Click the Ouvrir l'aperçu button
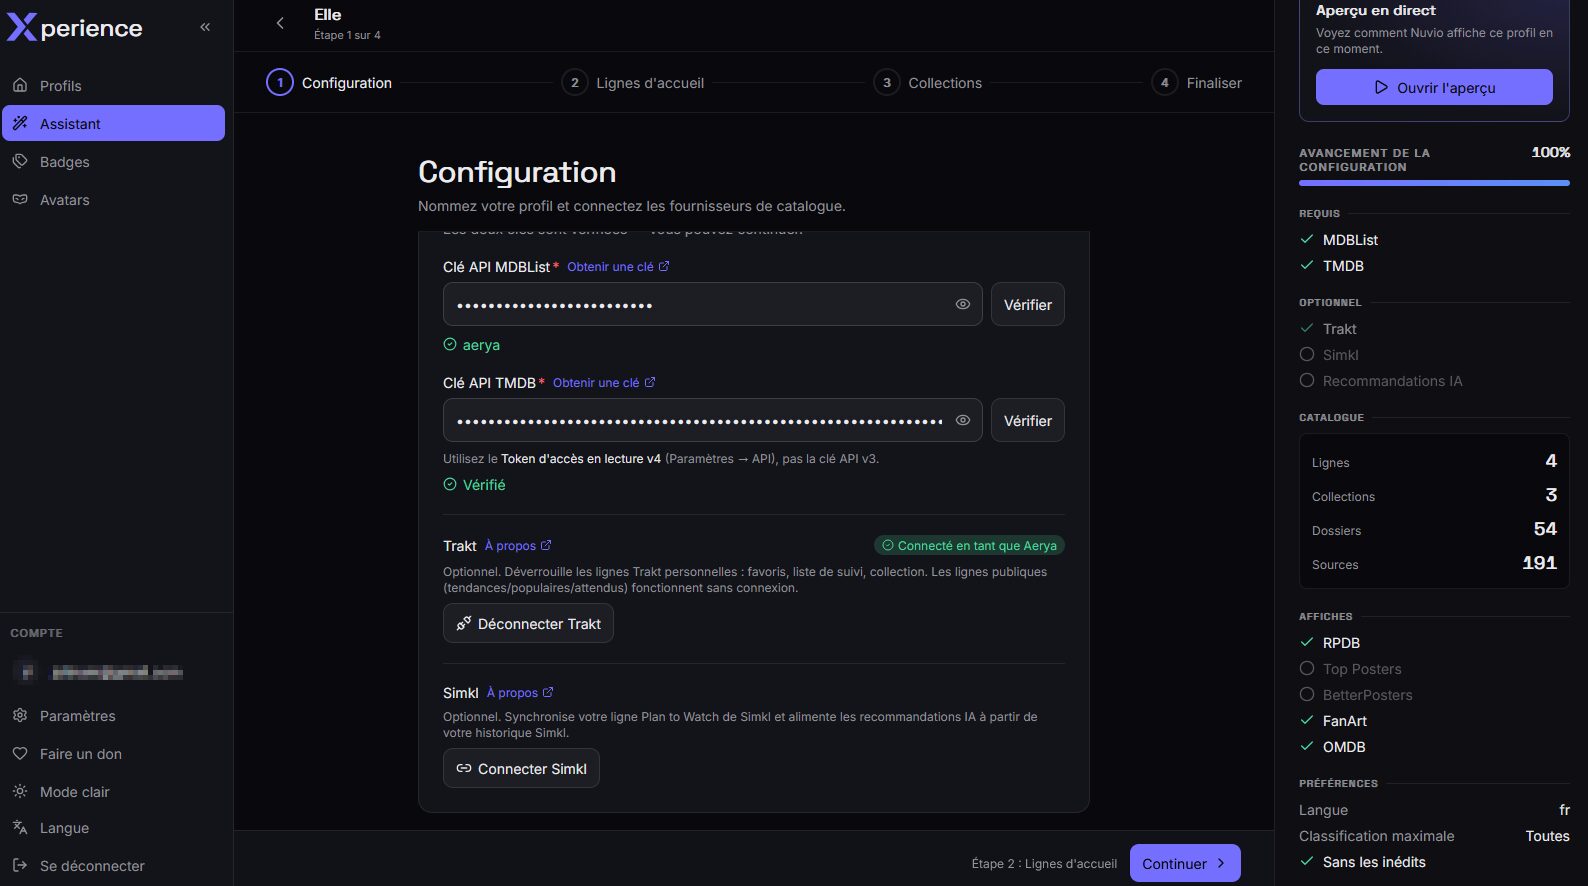Image resolution: width=1588 pixels, height=886 pixels. click(1434, 87)
